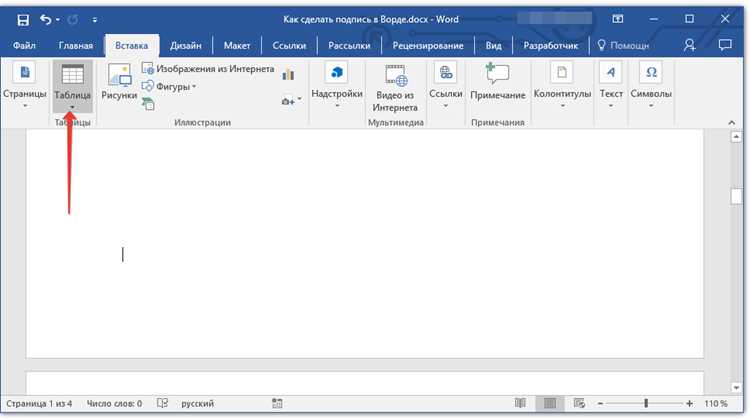
Task: Open the spelling check book icon
Action: point(162,403)
